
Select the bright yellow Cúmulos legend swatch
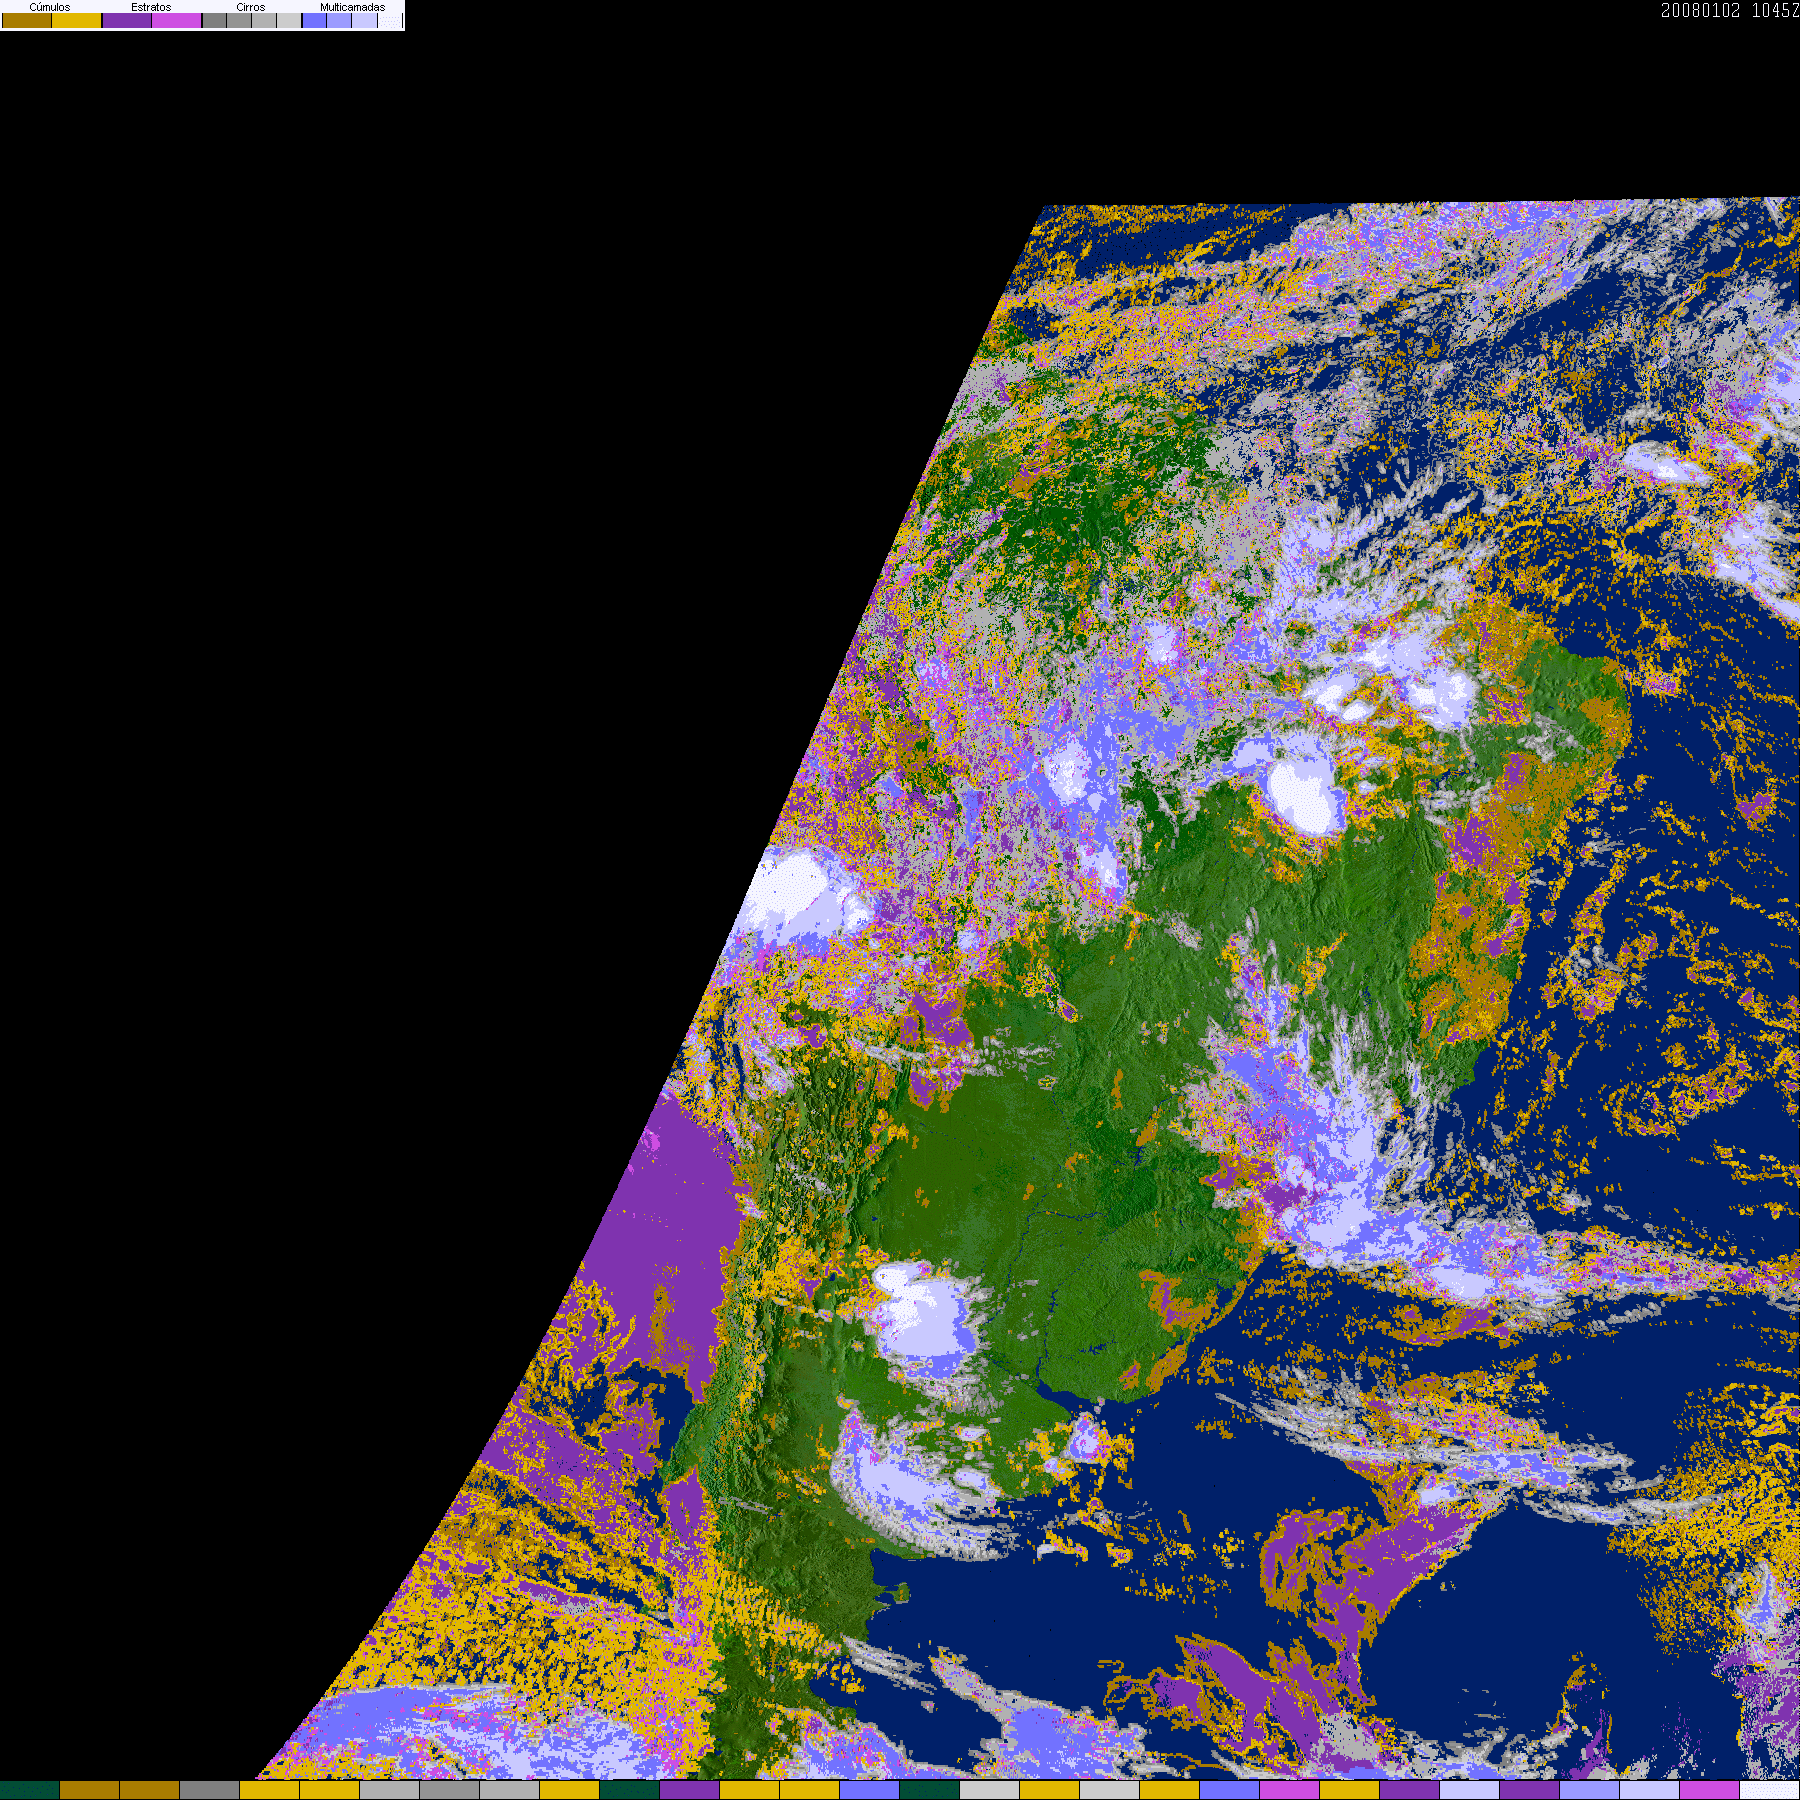(77, 21)
